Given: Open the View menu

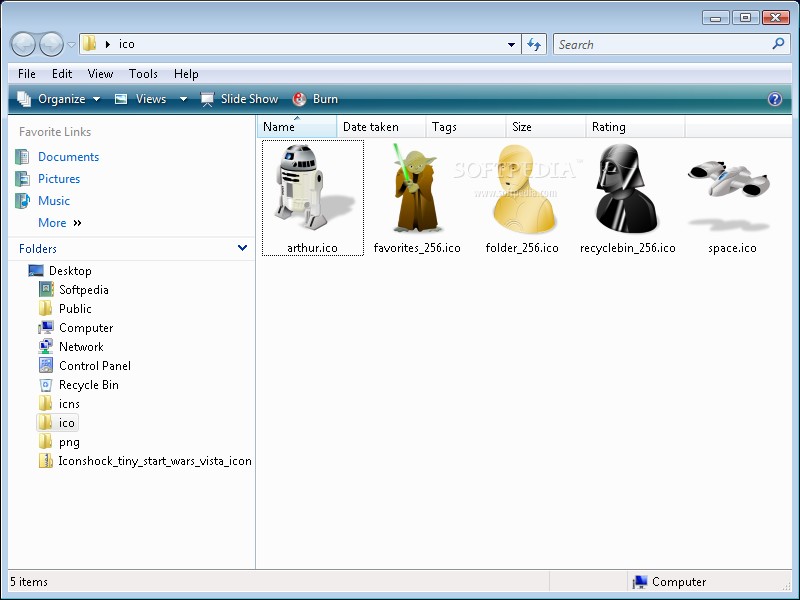Looking at the screenshot, I should (x=100, y=74).
